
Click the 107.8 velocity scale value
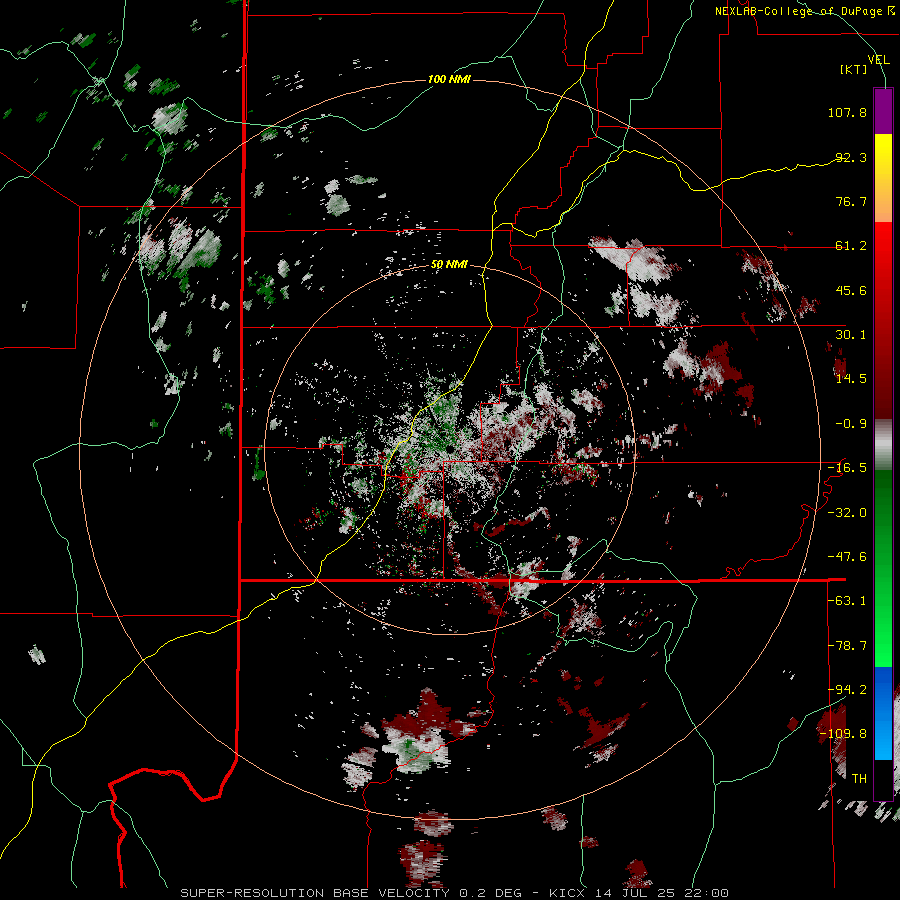(847, 112)
